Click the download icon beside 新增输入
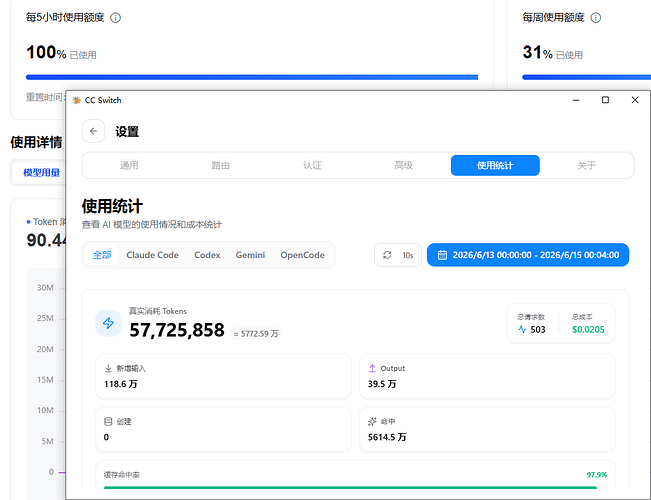Image resolution: width=651 pixels, height=500 pixels. pos(108,368)
